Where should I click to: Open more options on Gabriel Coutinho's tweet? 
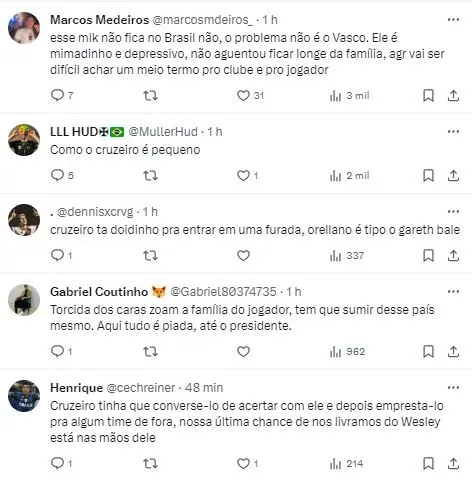tap(453, 292)
